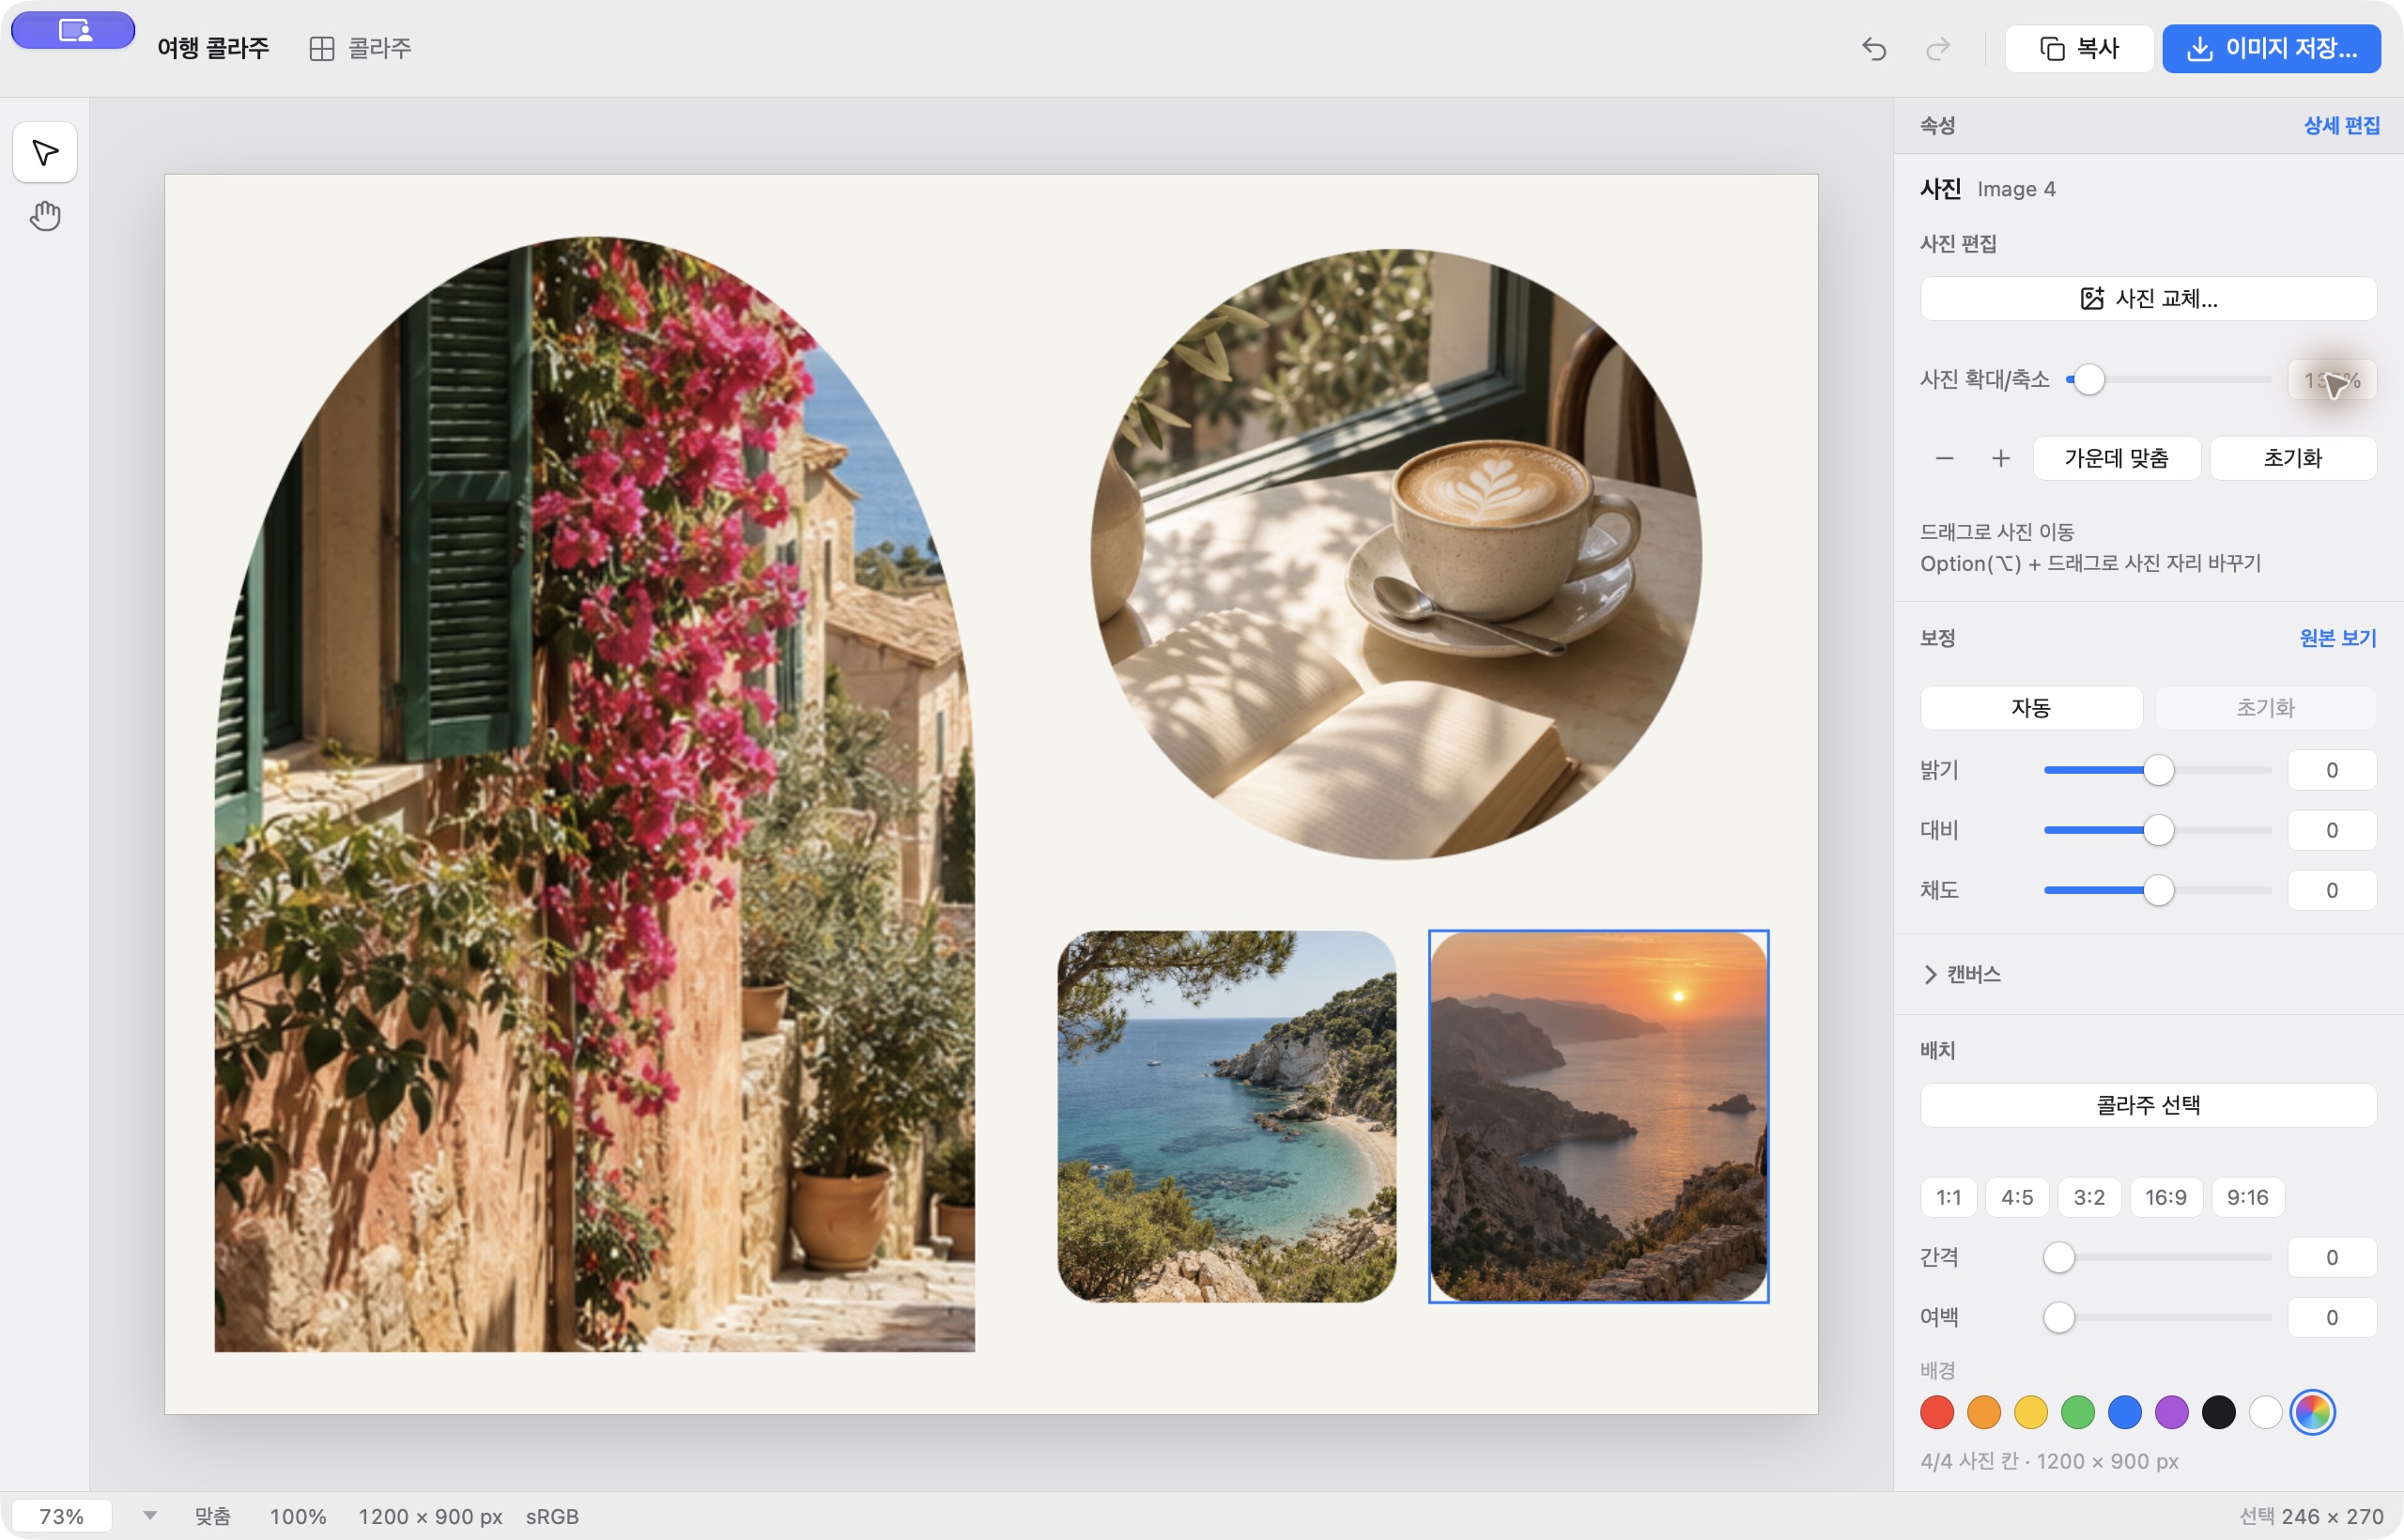The width and height of the screenshot is (2404, 1540).
Task: Pick the red background swatch
Action: click(x=1937, y=1412)
